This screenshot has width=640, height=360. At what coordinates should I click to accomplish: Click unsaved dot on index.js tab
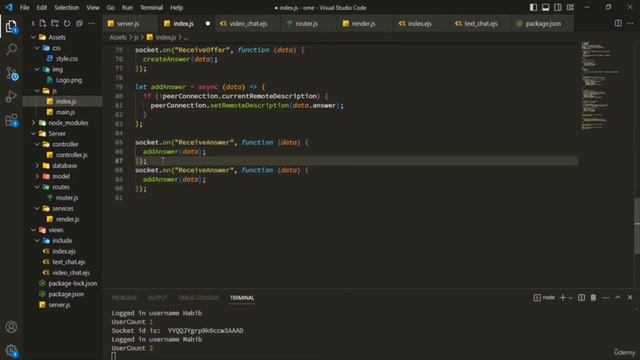point(208,24)
